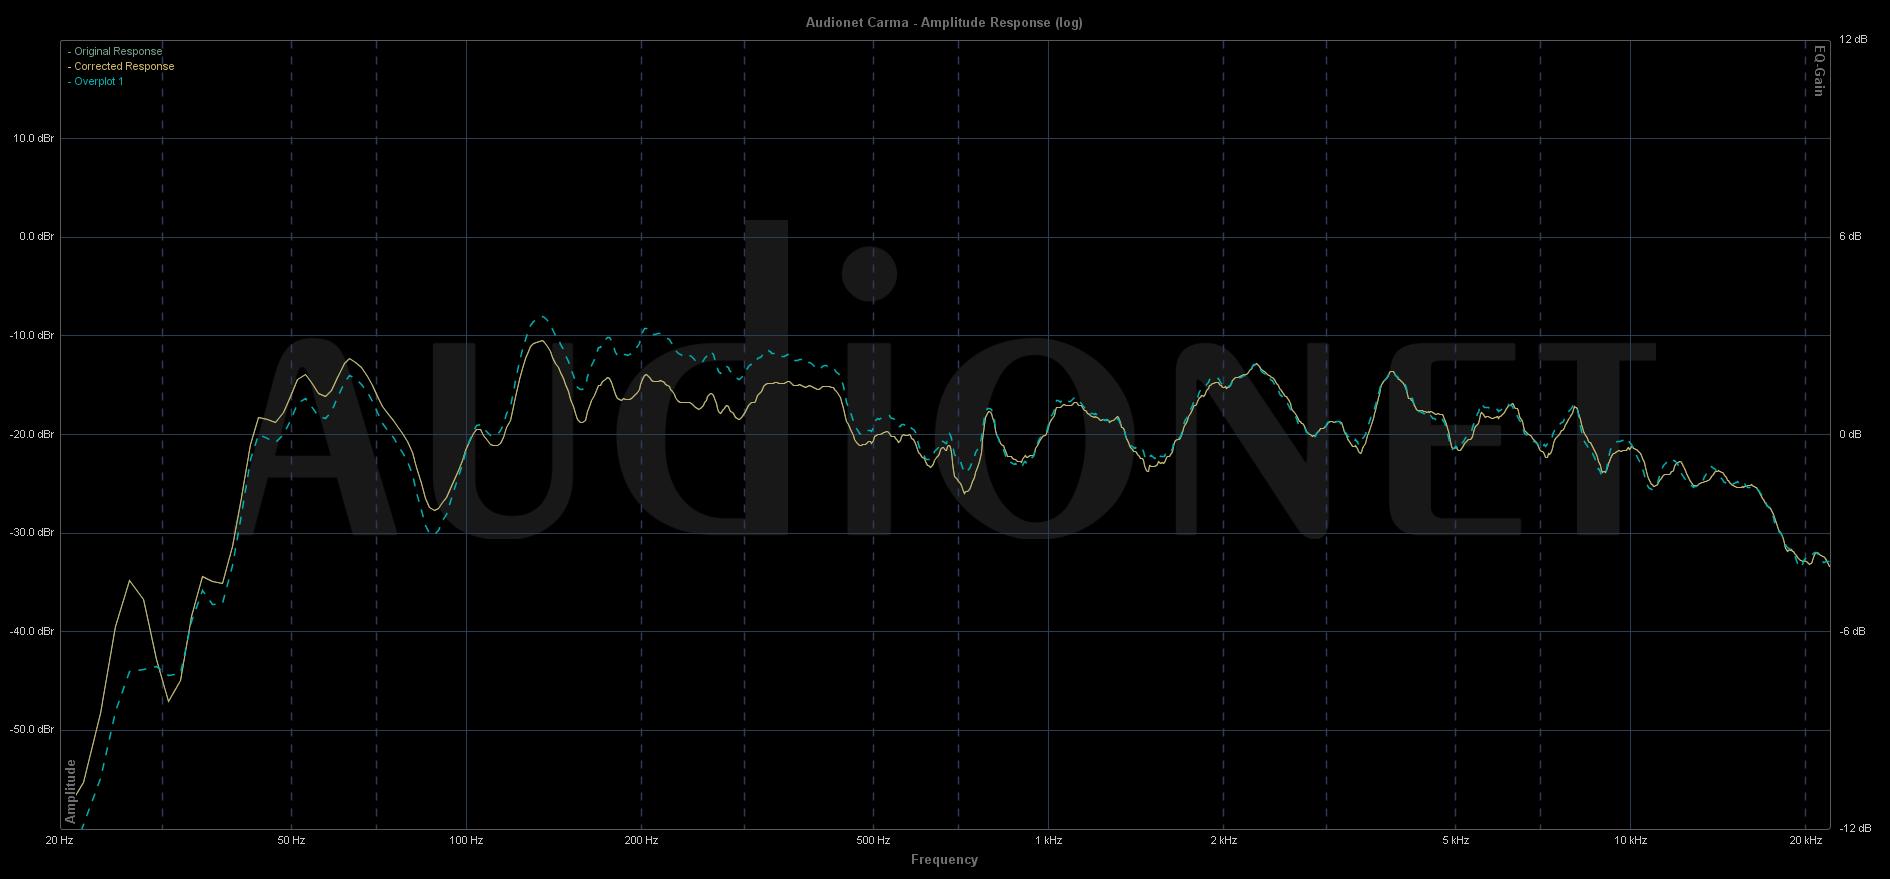
Task: Click the 0.0 dBr amplitude label
Action: pyautogui.click(x=34, y=237)
